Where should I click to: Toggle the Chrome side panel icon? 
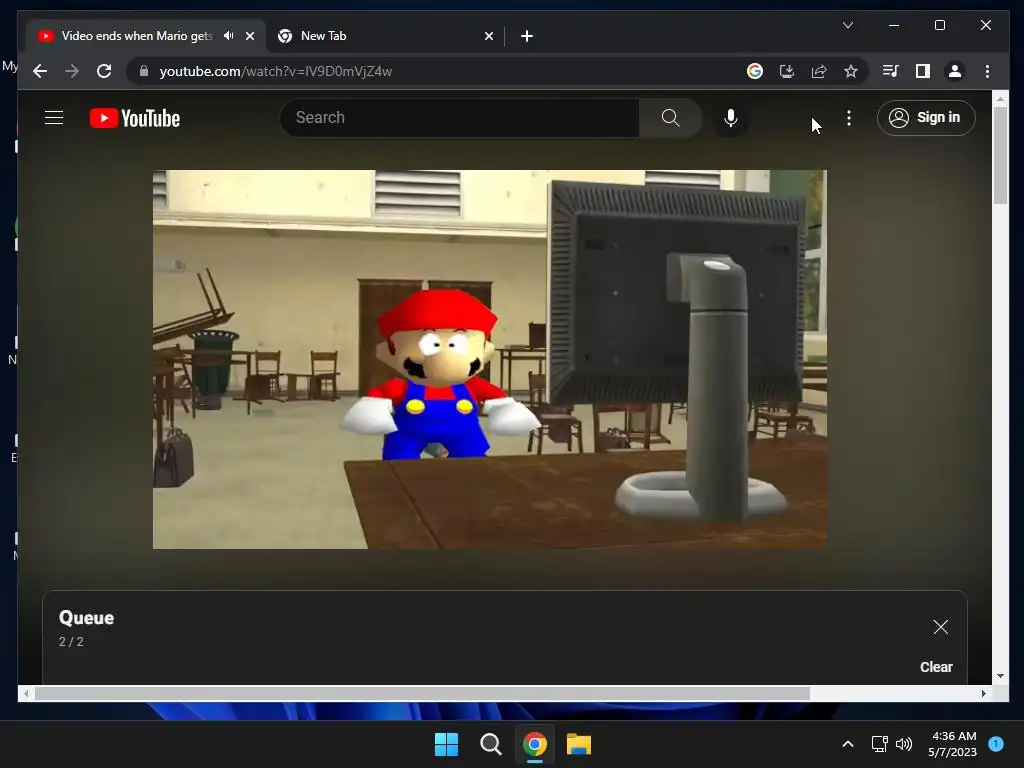(x=922, y=71)
